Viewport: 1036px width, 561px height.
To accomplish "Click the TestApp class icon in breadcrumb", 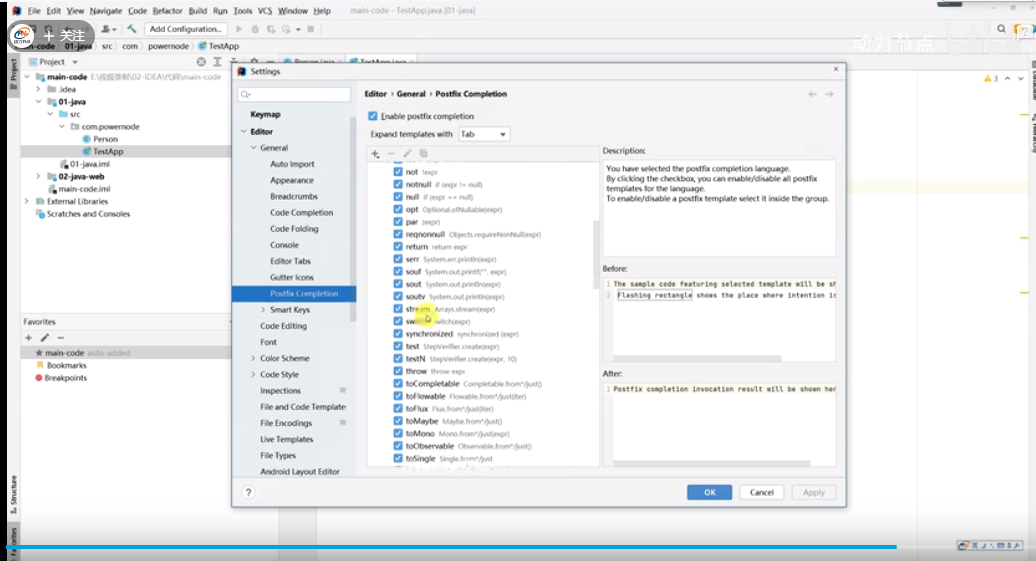I will (x=202, y=46).
